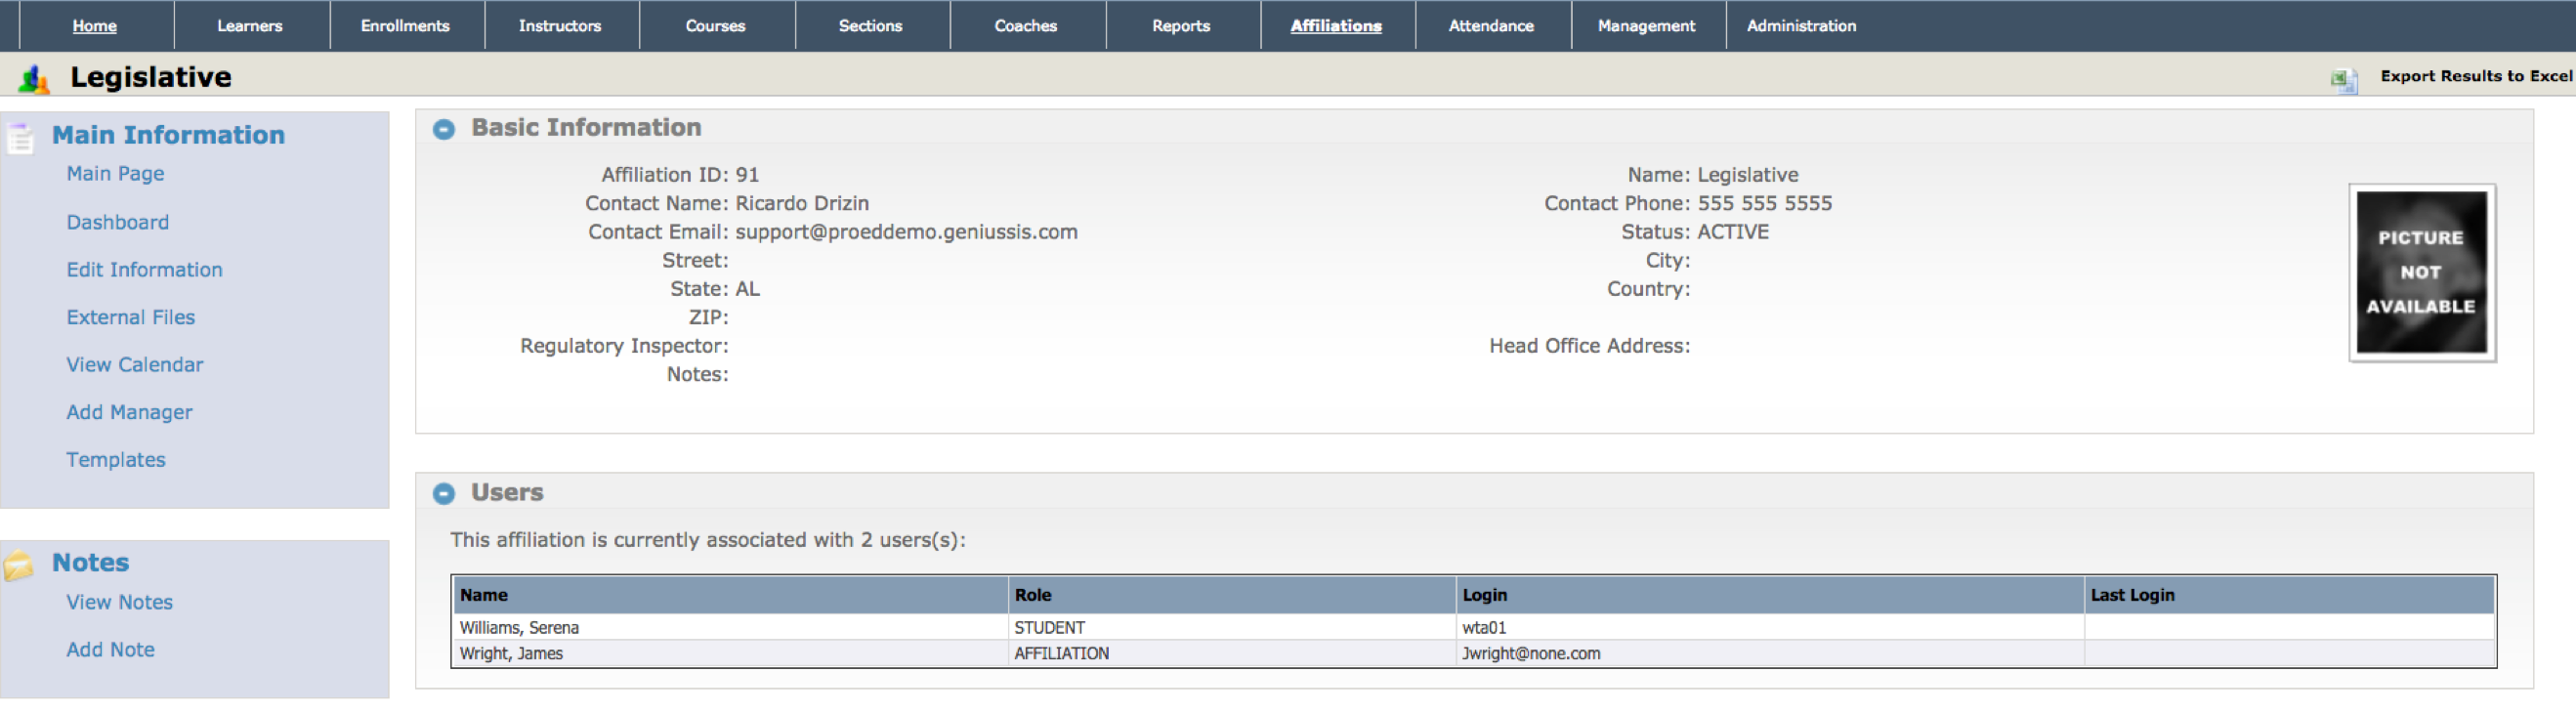
Task: Click the Excel export icon
Action: [2343, 78]
